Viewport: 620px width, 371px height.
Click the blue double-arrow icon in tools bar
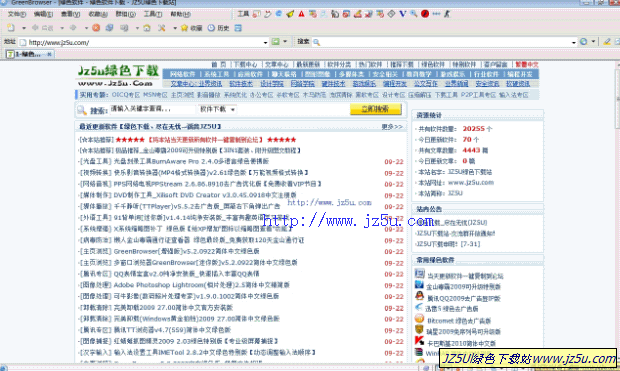click(436, 14)
